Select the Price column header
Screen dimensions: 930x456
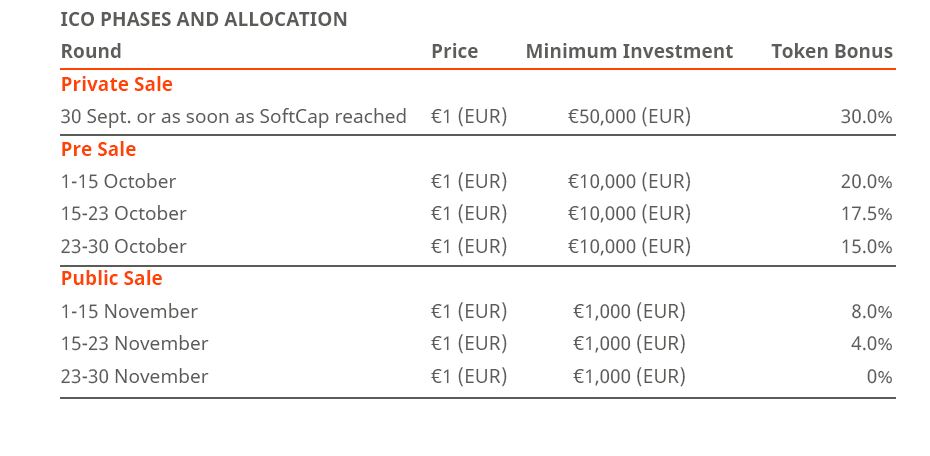coord(454,51)
